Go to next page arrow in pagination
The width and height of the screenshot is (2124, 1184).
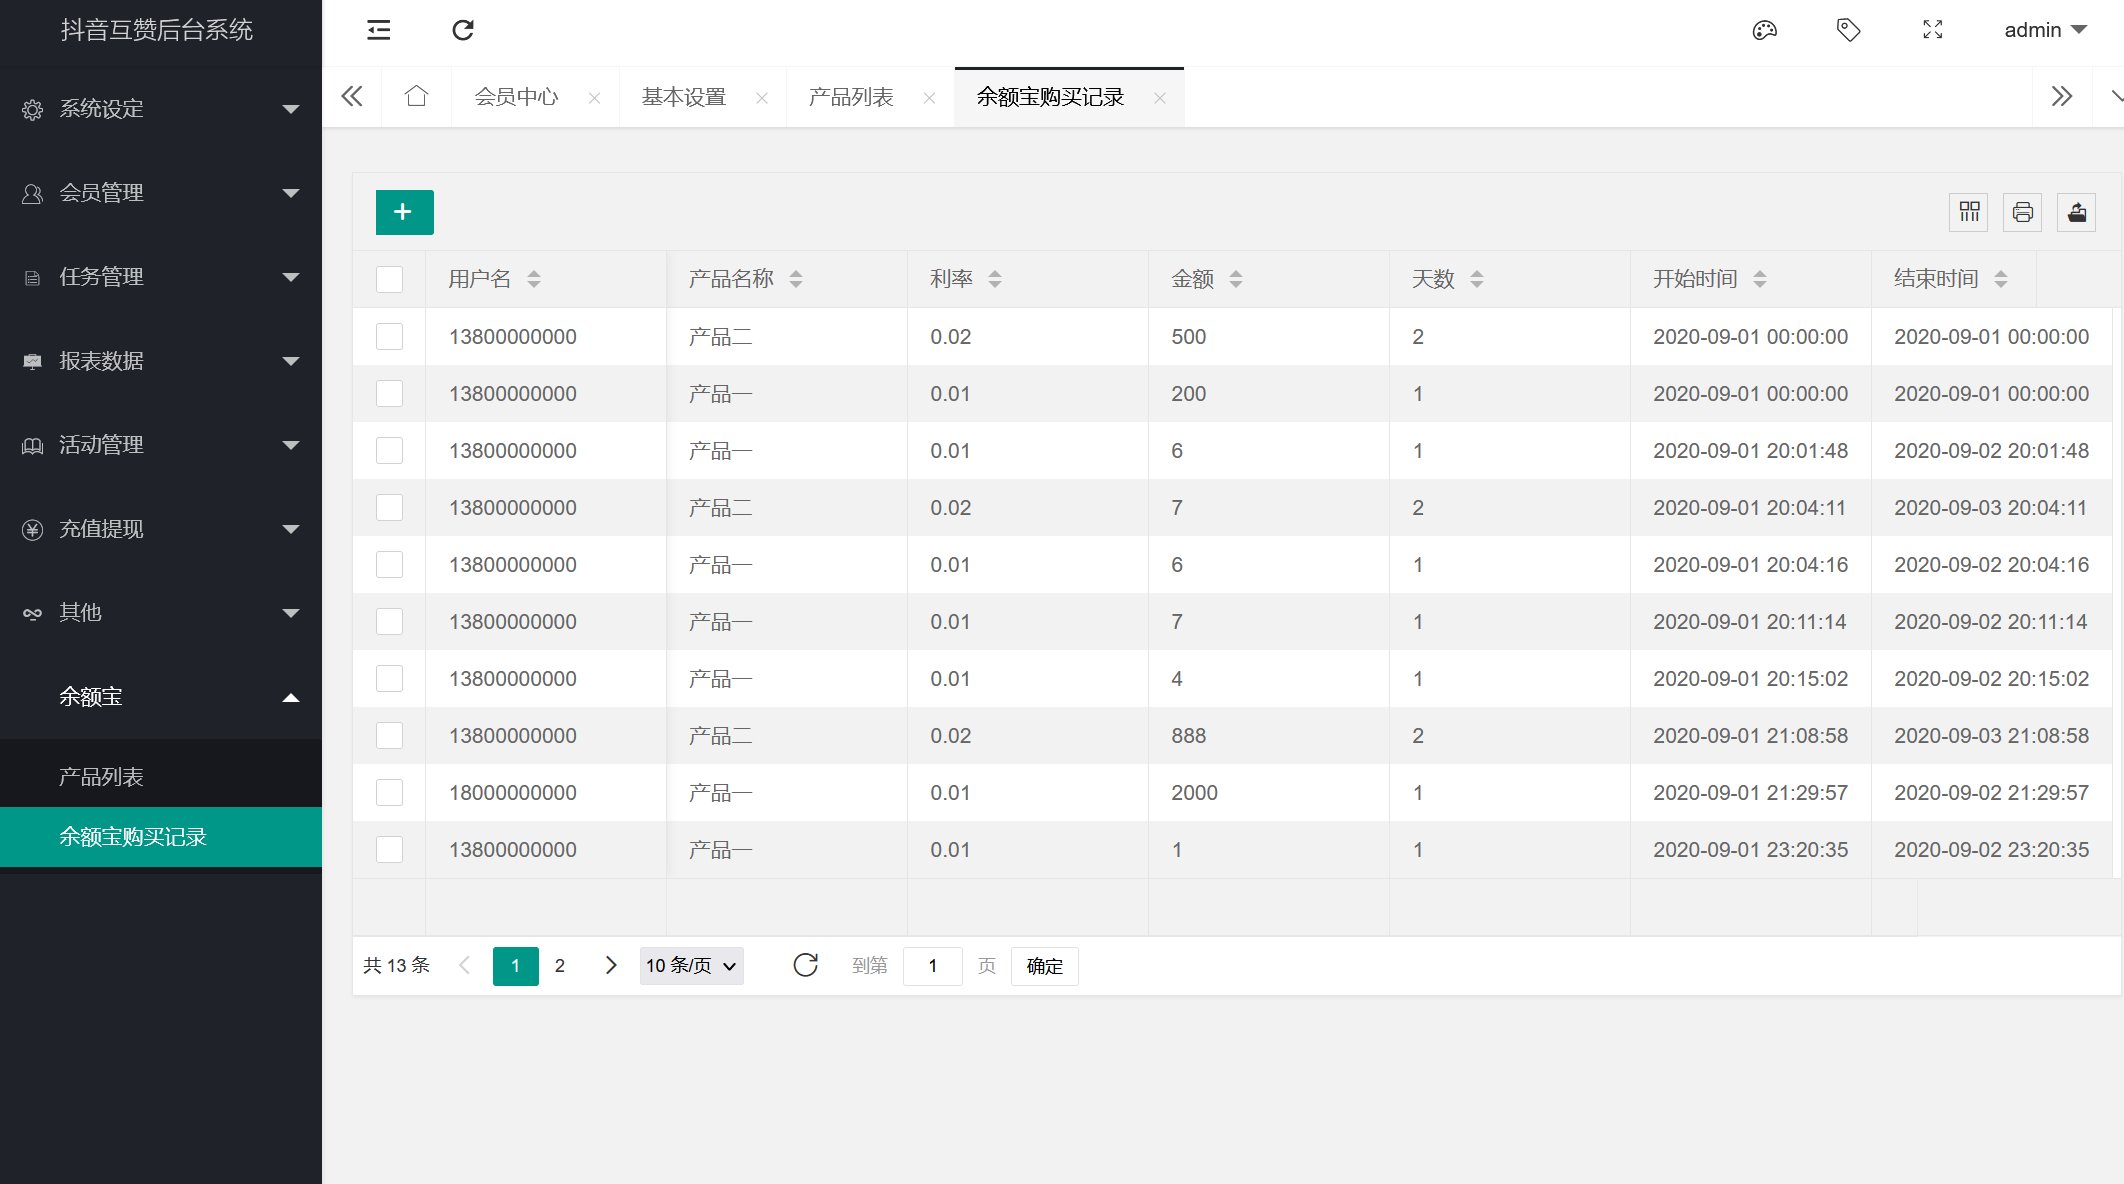click(611, 965)
